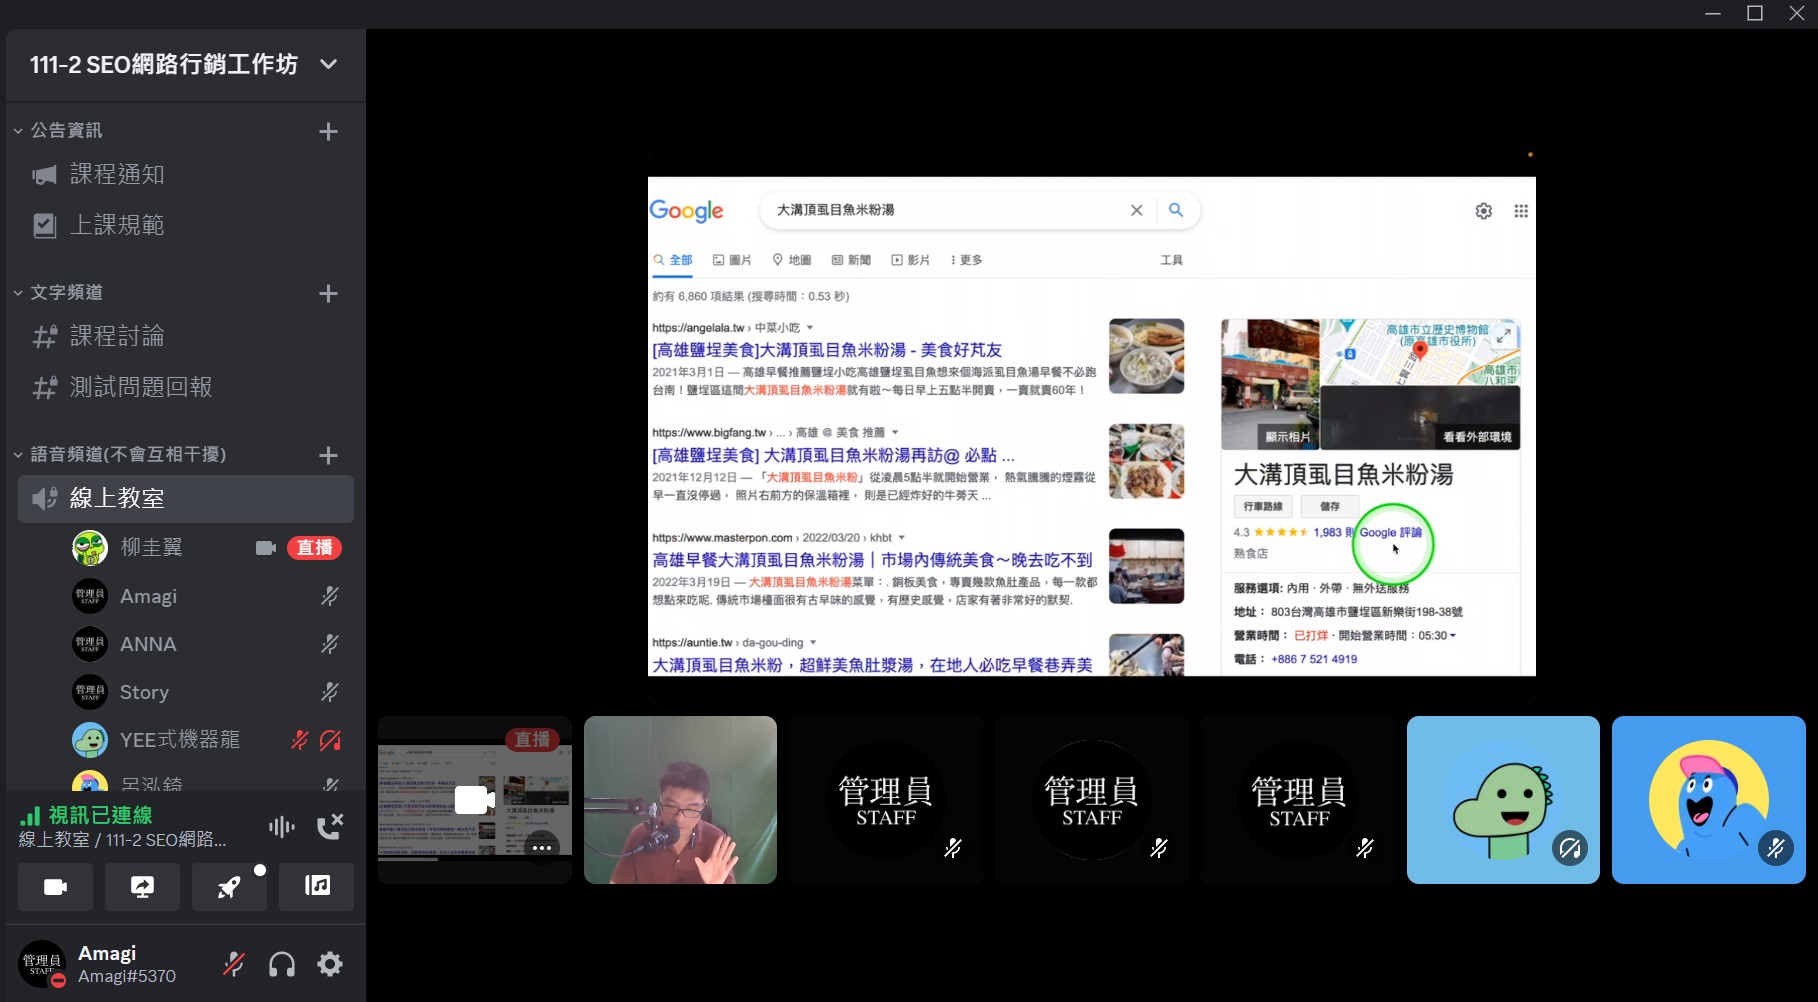Click the 視訊已連線 connection status text
1818x1002 pixels.
point(101,815)
